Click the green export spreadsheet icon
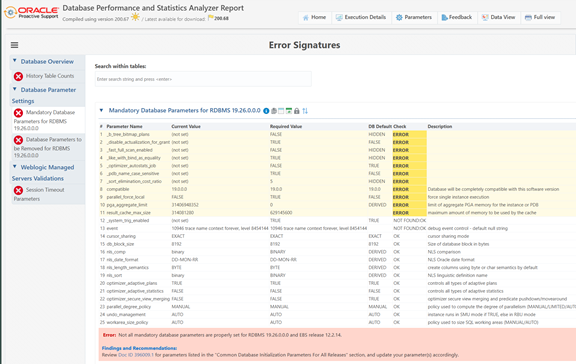This screenshot has width=576, height=364. 289,111
